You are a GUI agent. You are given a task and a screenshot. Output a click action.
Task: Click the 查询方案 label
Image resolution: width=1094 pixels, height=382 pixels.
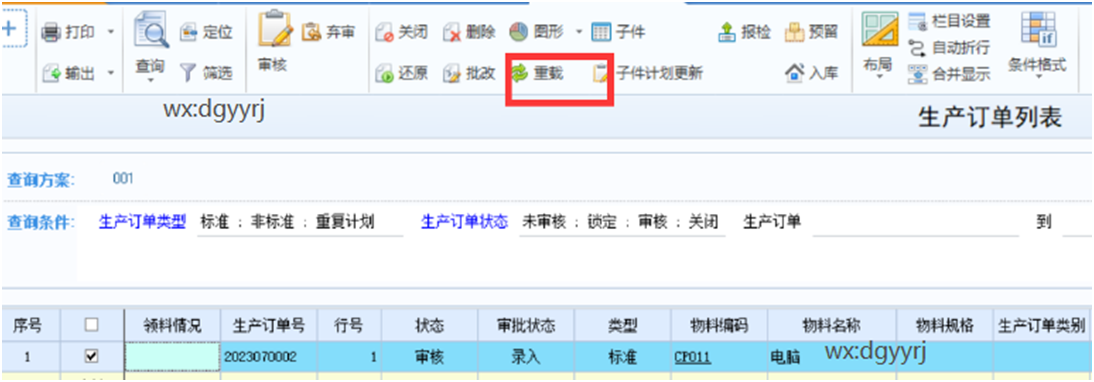(40, 180)
